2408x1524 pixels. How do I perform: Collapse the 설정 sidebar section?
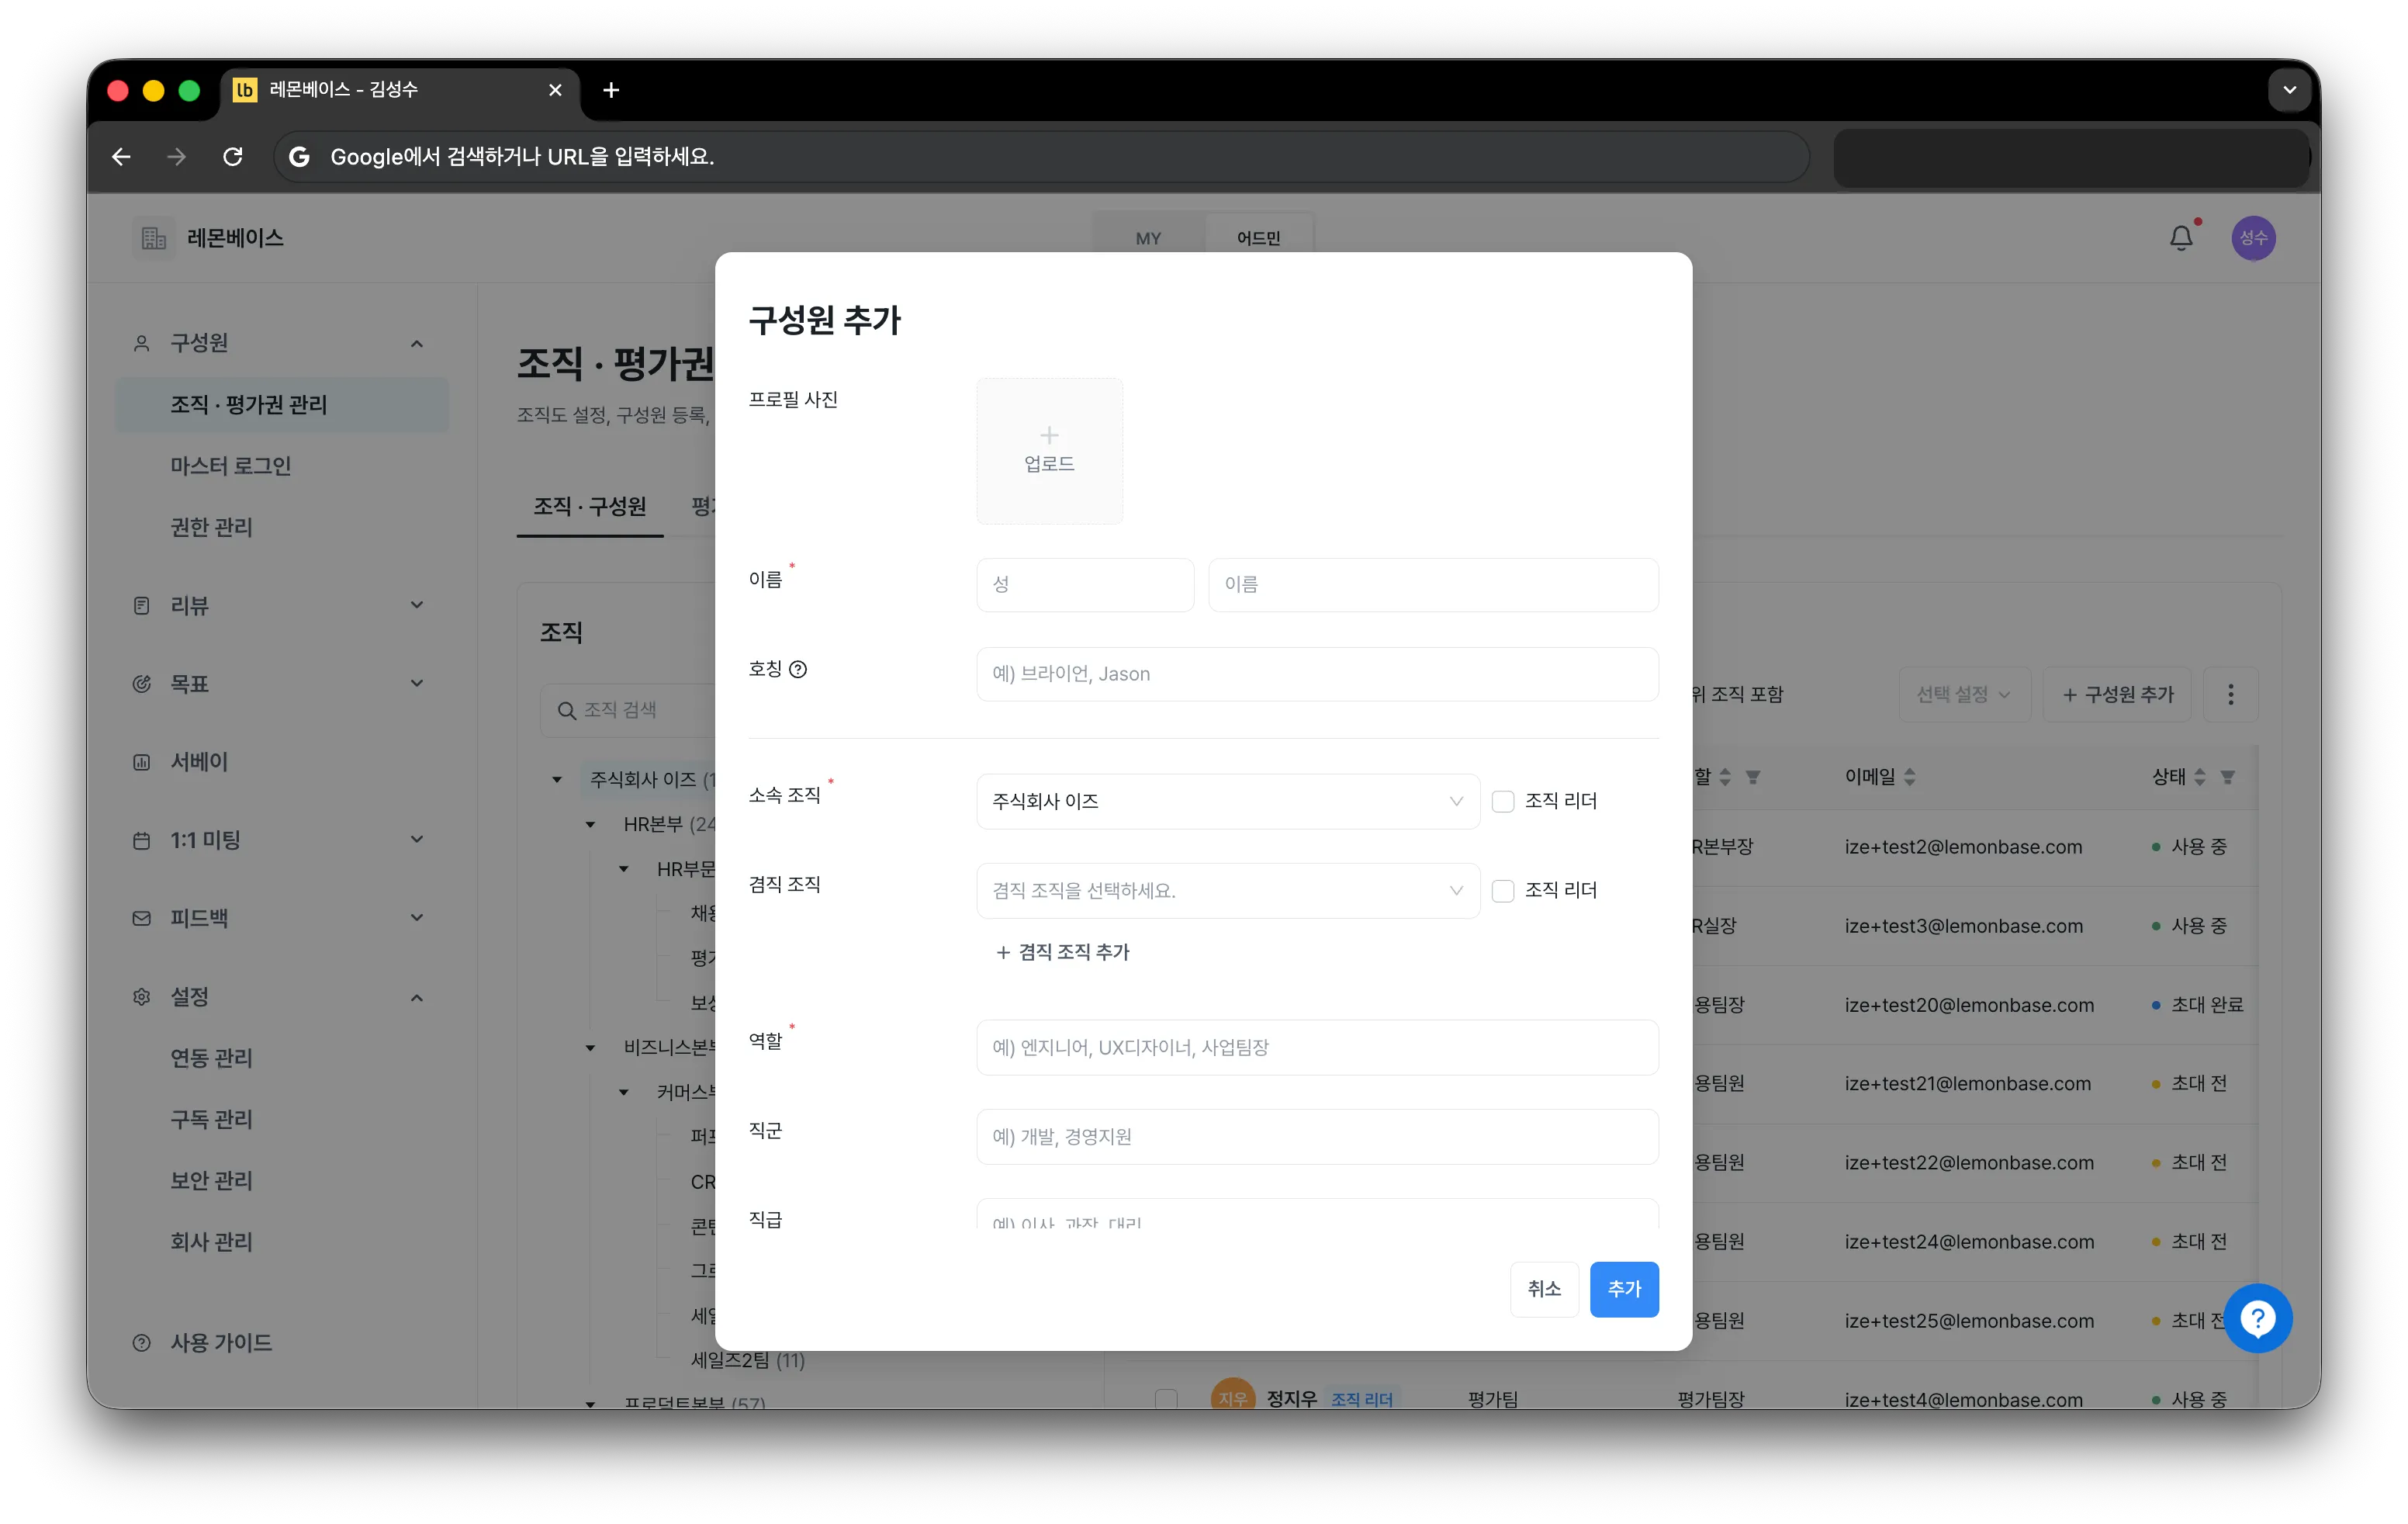(417, 997)
